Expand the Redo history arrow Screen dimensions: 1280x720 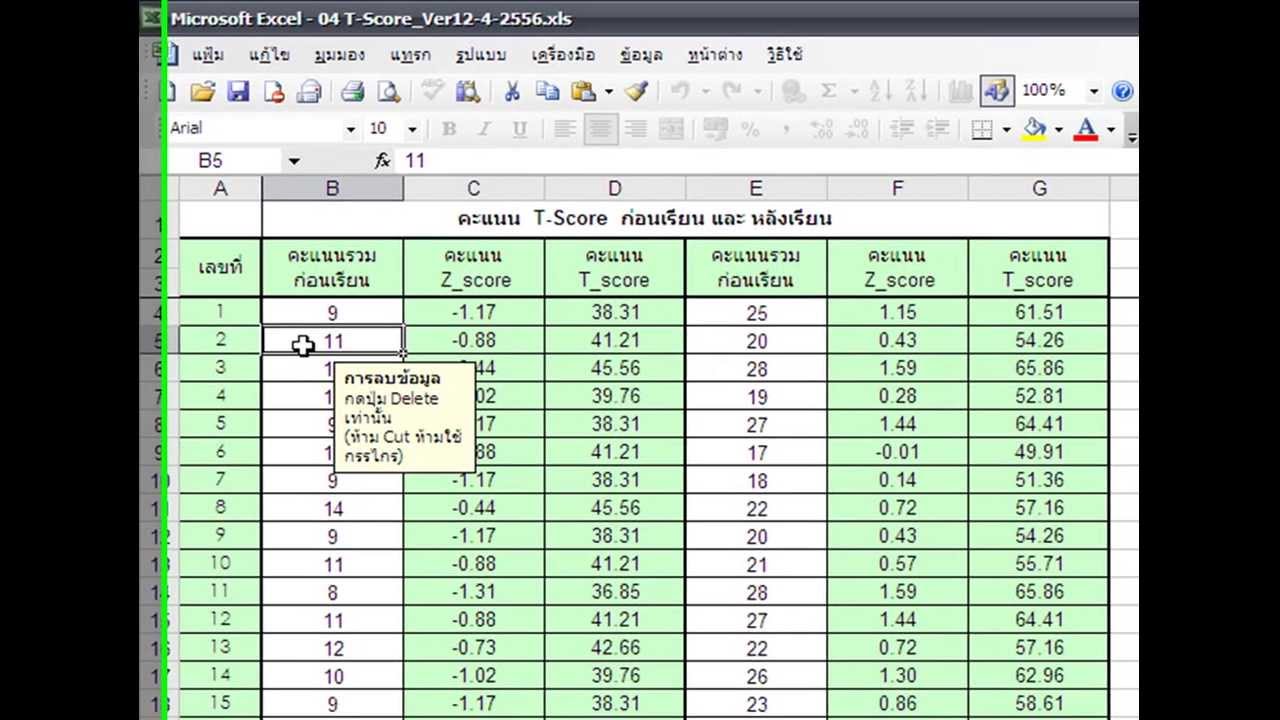click(x=757, y=92)
